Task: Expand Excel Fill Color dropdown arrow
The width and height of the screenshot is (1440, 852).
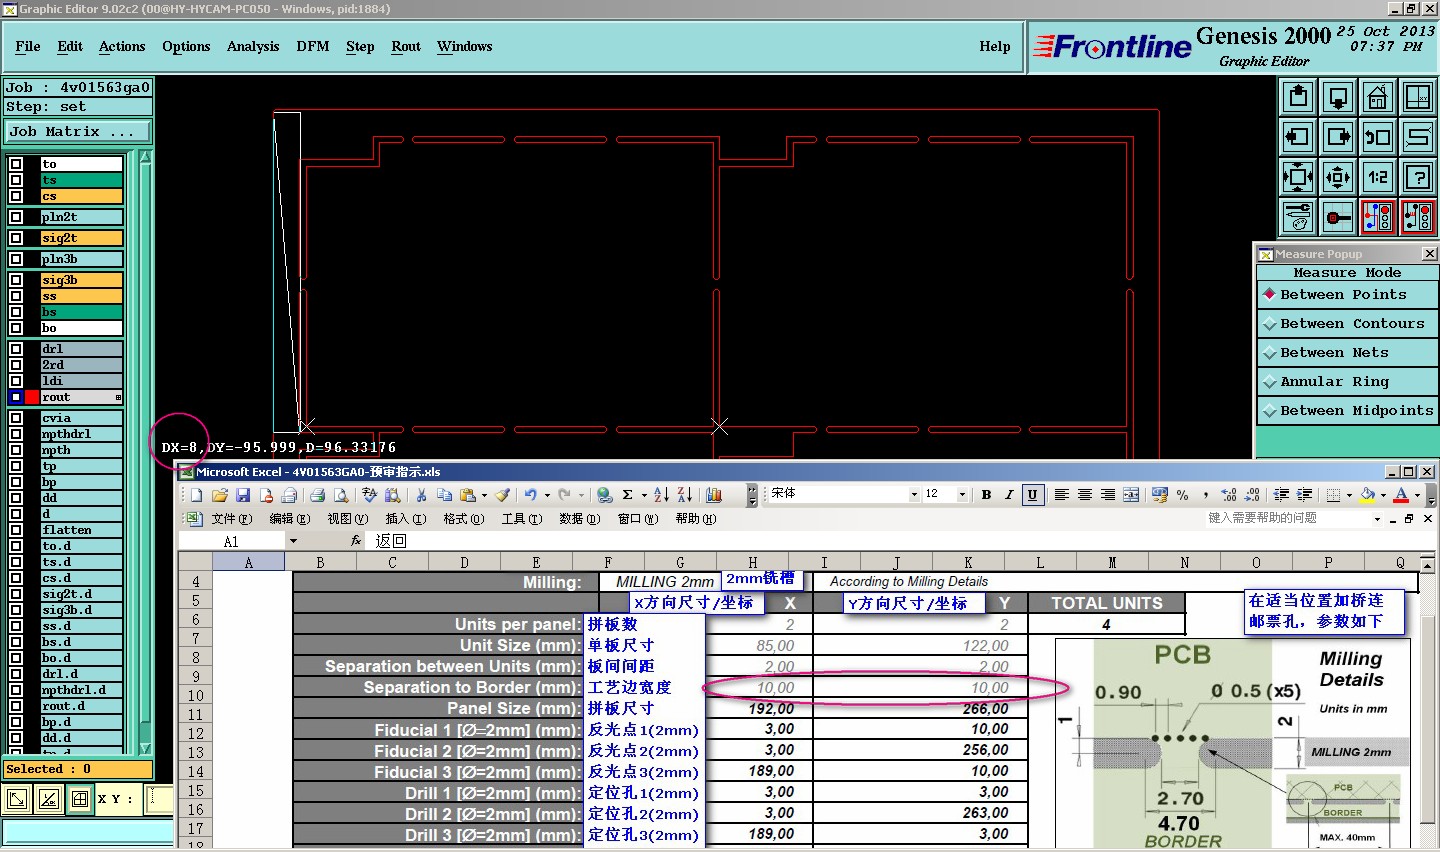Action: click(x=1383, y=495)
